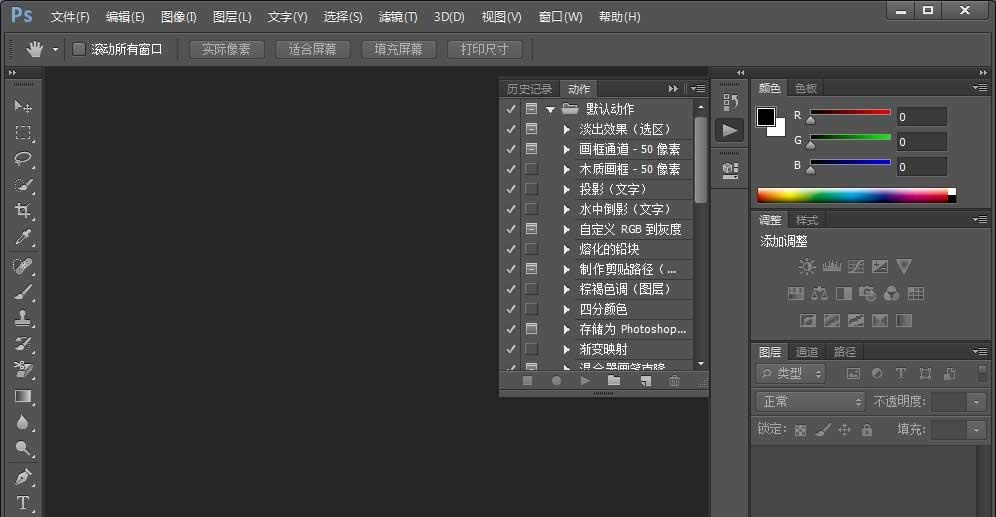Viewport: 996px width, 517px height.
Task: Open the Properties panel from the collapsed dock
Action: (x=730, y=170)
